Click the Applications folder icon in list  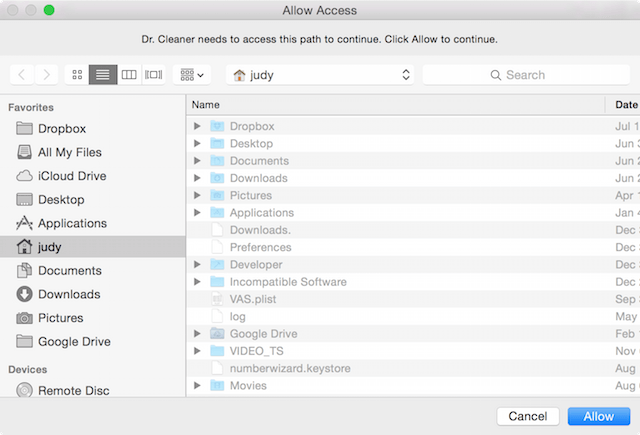[x=217, y=213]
